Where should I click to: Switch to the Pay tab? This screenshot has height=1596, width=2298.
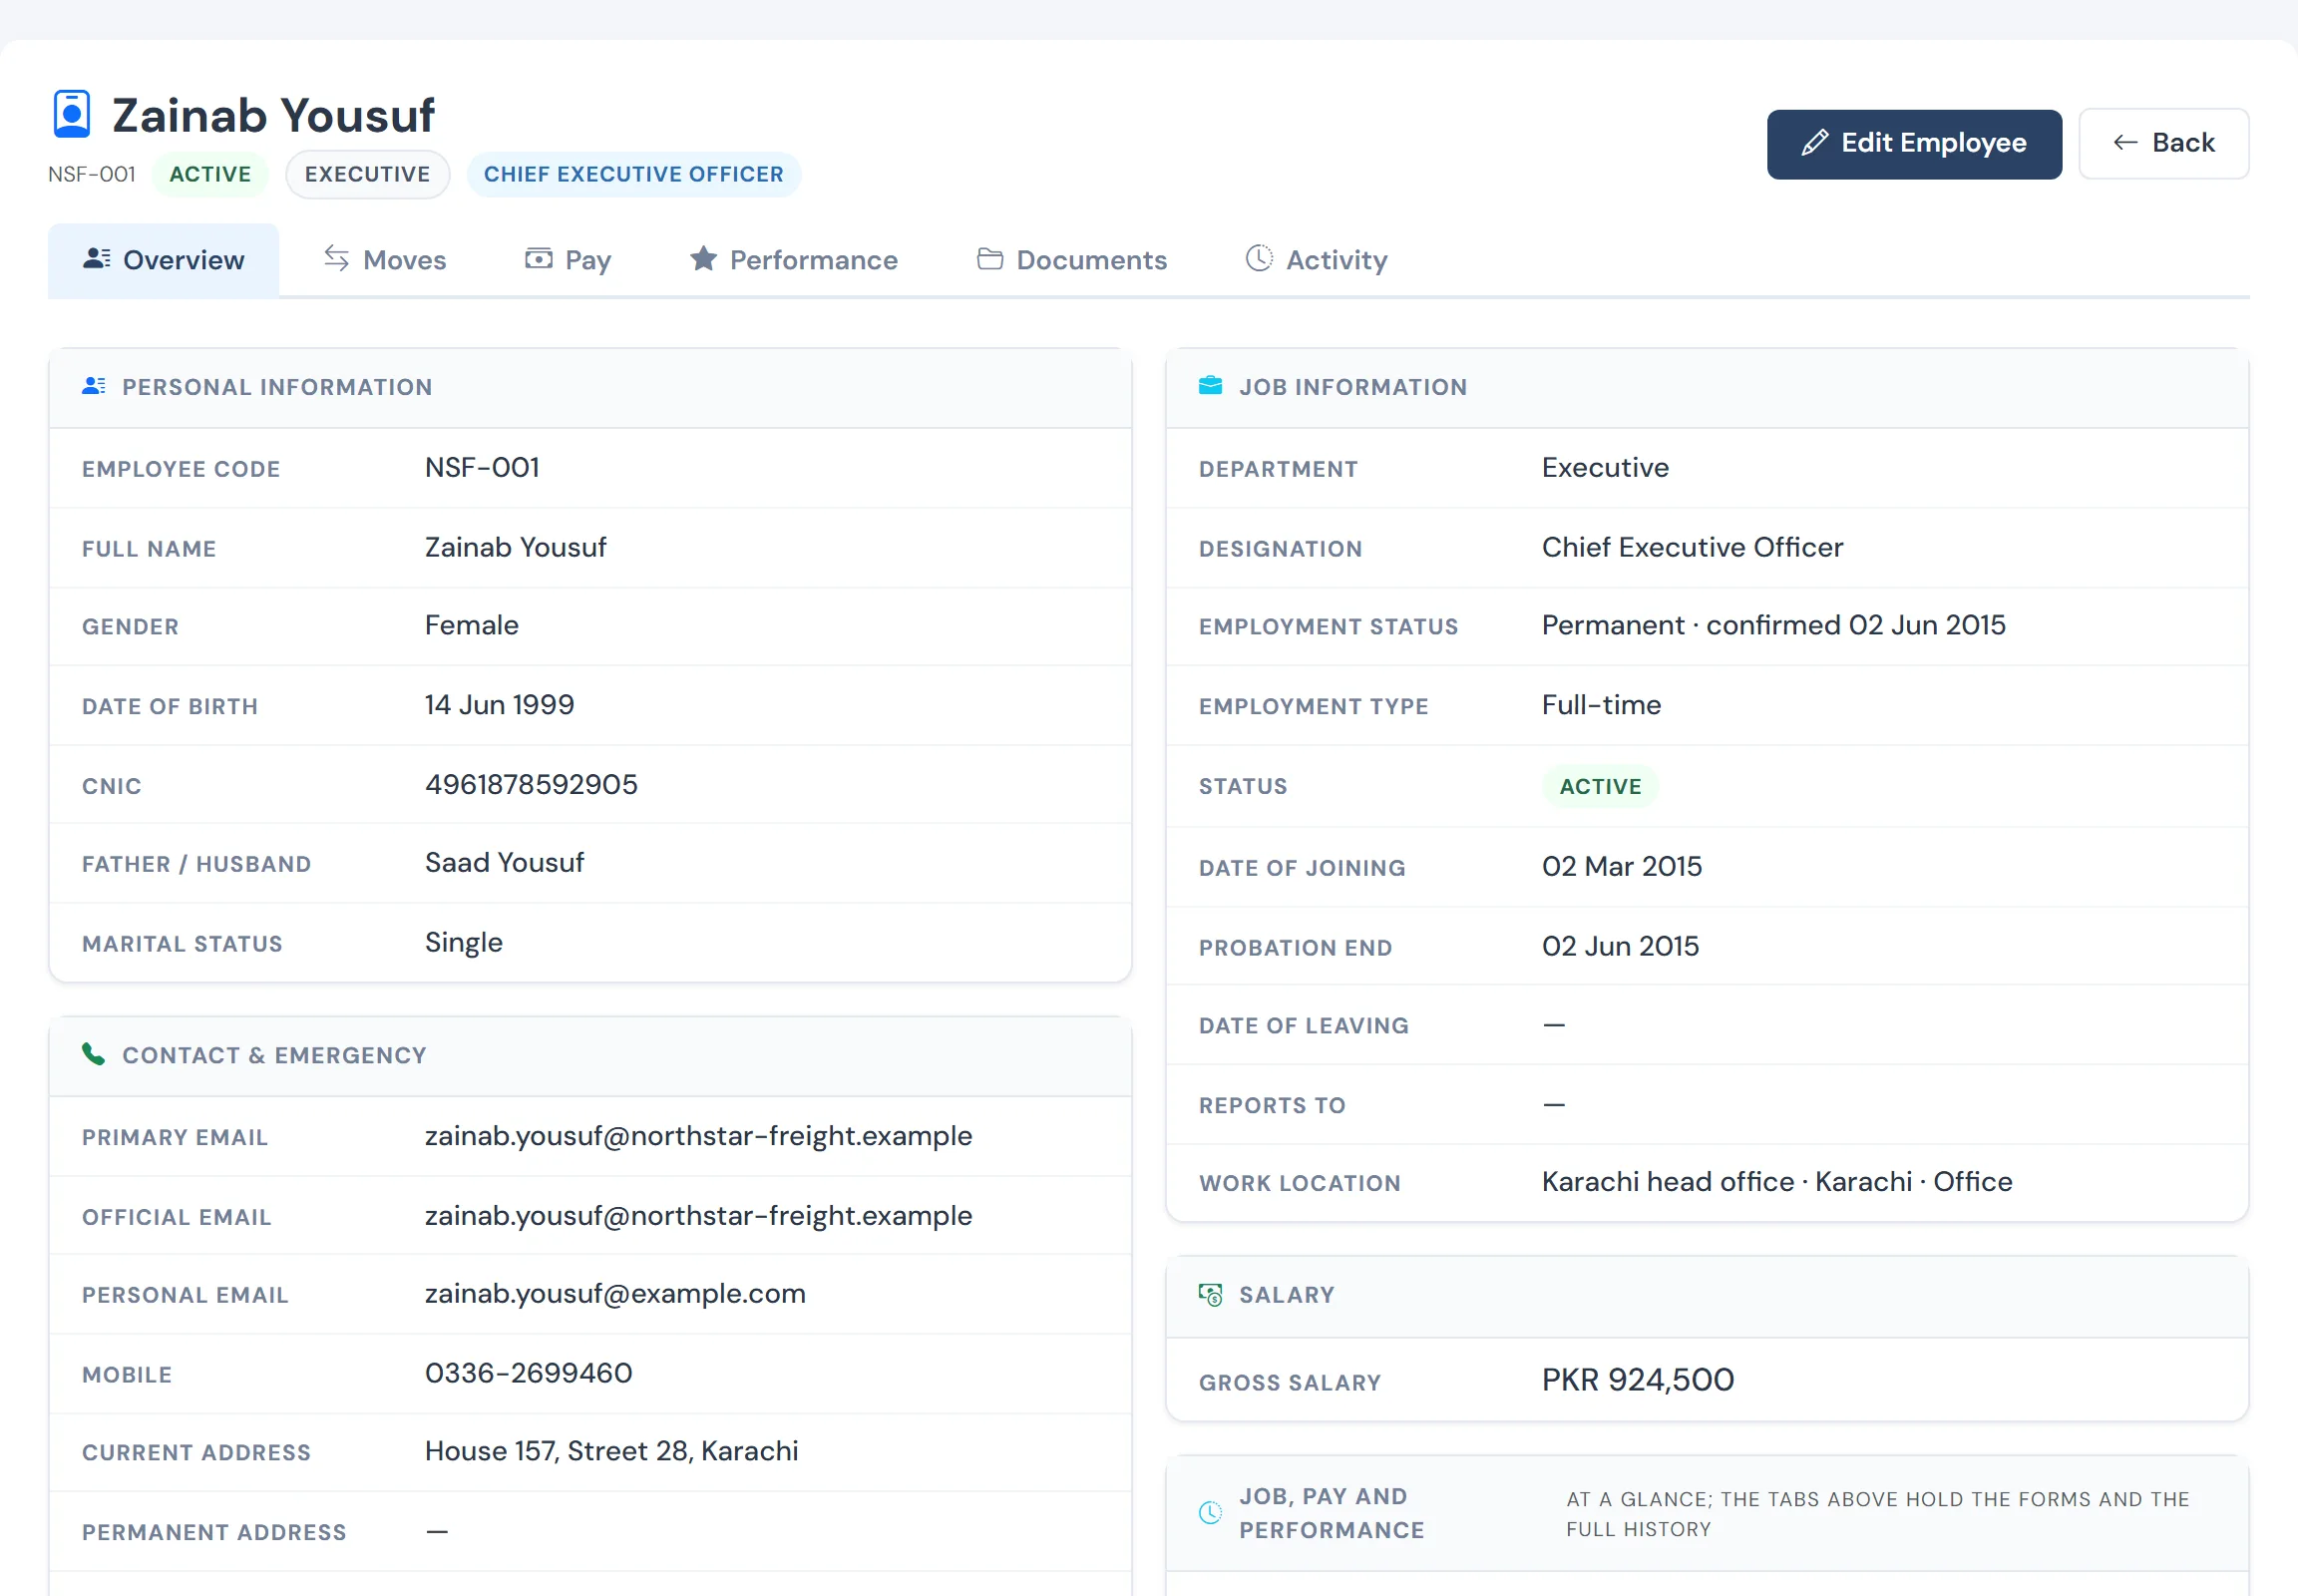[568, 260]
